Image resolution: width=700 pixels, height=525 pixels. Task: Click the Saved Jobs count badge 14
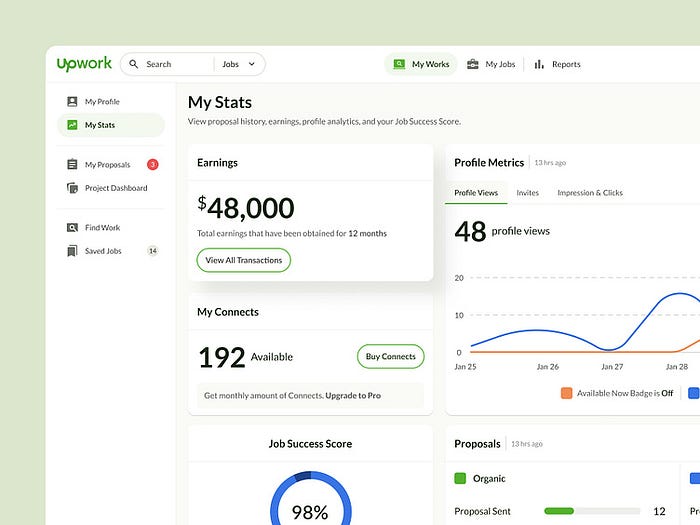click(x=153, y=251)
